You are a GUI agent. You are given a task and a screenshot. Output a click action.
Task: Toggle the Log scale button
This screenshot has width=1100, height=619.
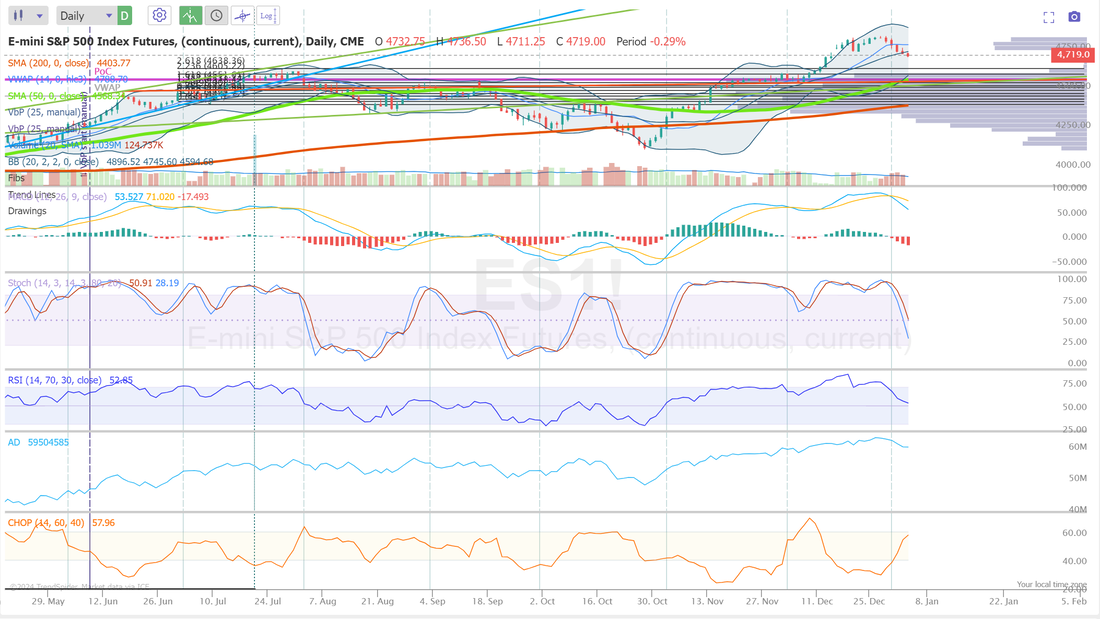[x=268, y=15]
